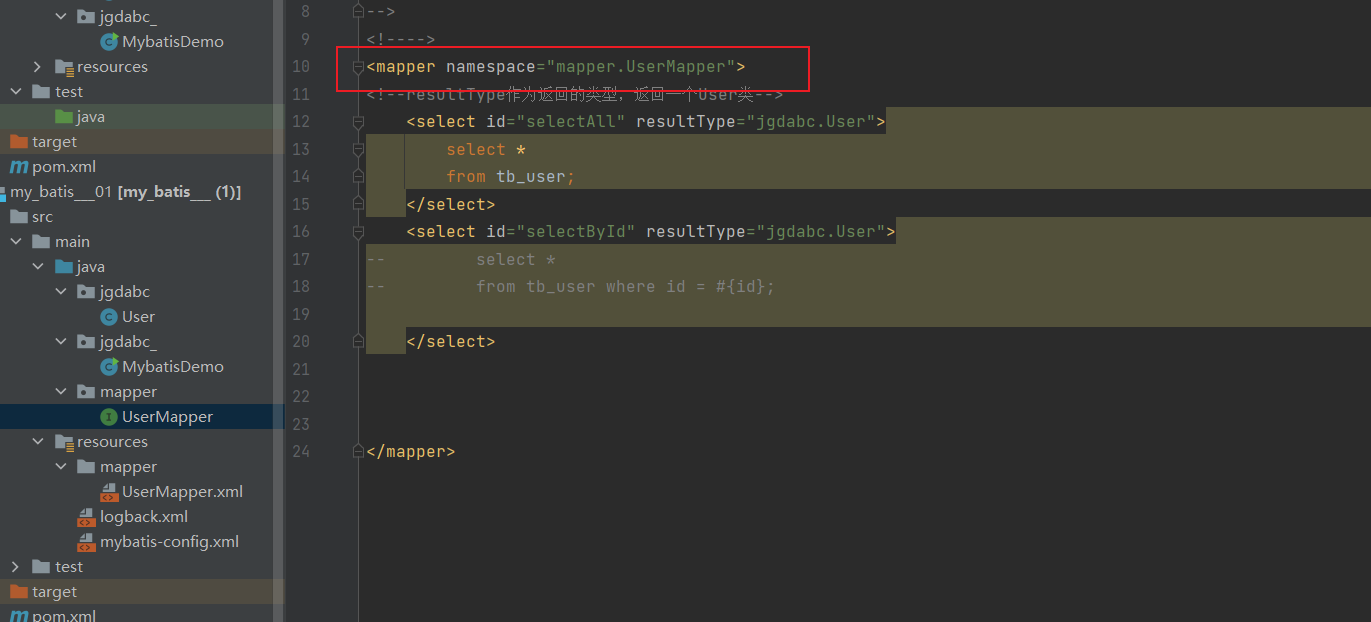Fold the mapper tag at line 10
The image size is (1371, 622).
point(358,67)
